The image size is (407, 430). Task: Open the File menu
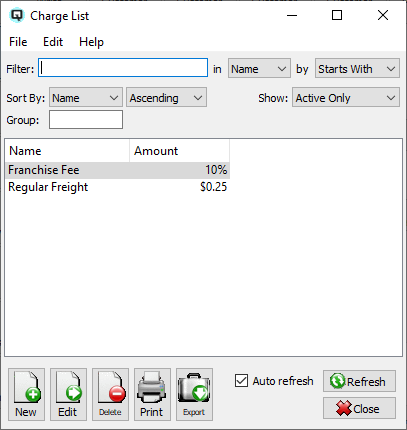click(18, 42)
